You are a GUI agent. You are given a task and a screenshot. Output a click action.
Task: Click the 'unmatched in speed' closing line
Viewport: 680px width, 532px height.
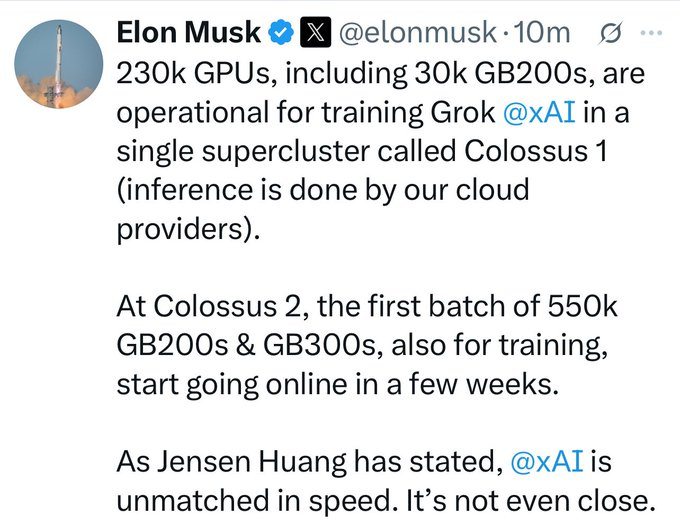click(386, 500)
